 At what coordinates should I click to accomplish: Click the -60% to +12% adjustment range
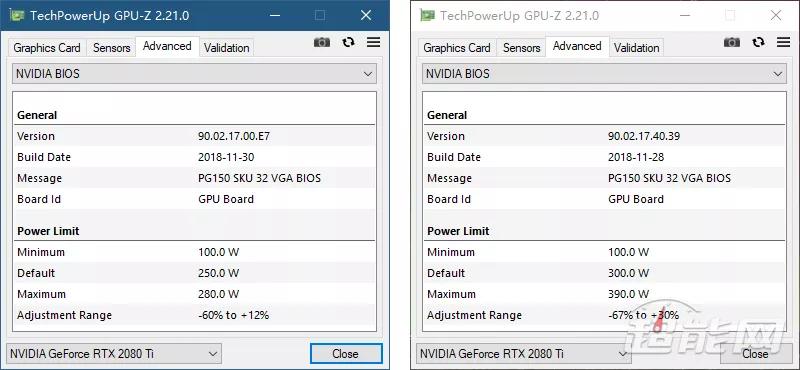233,315
